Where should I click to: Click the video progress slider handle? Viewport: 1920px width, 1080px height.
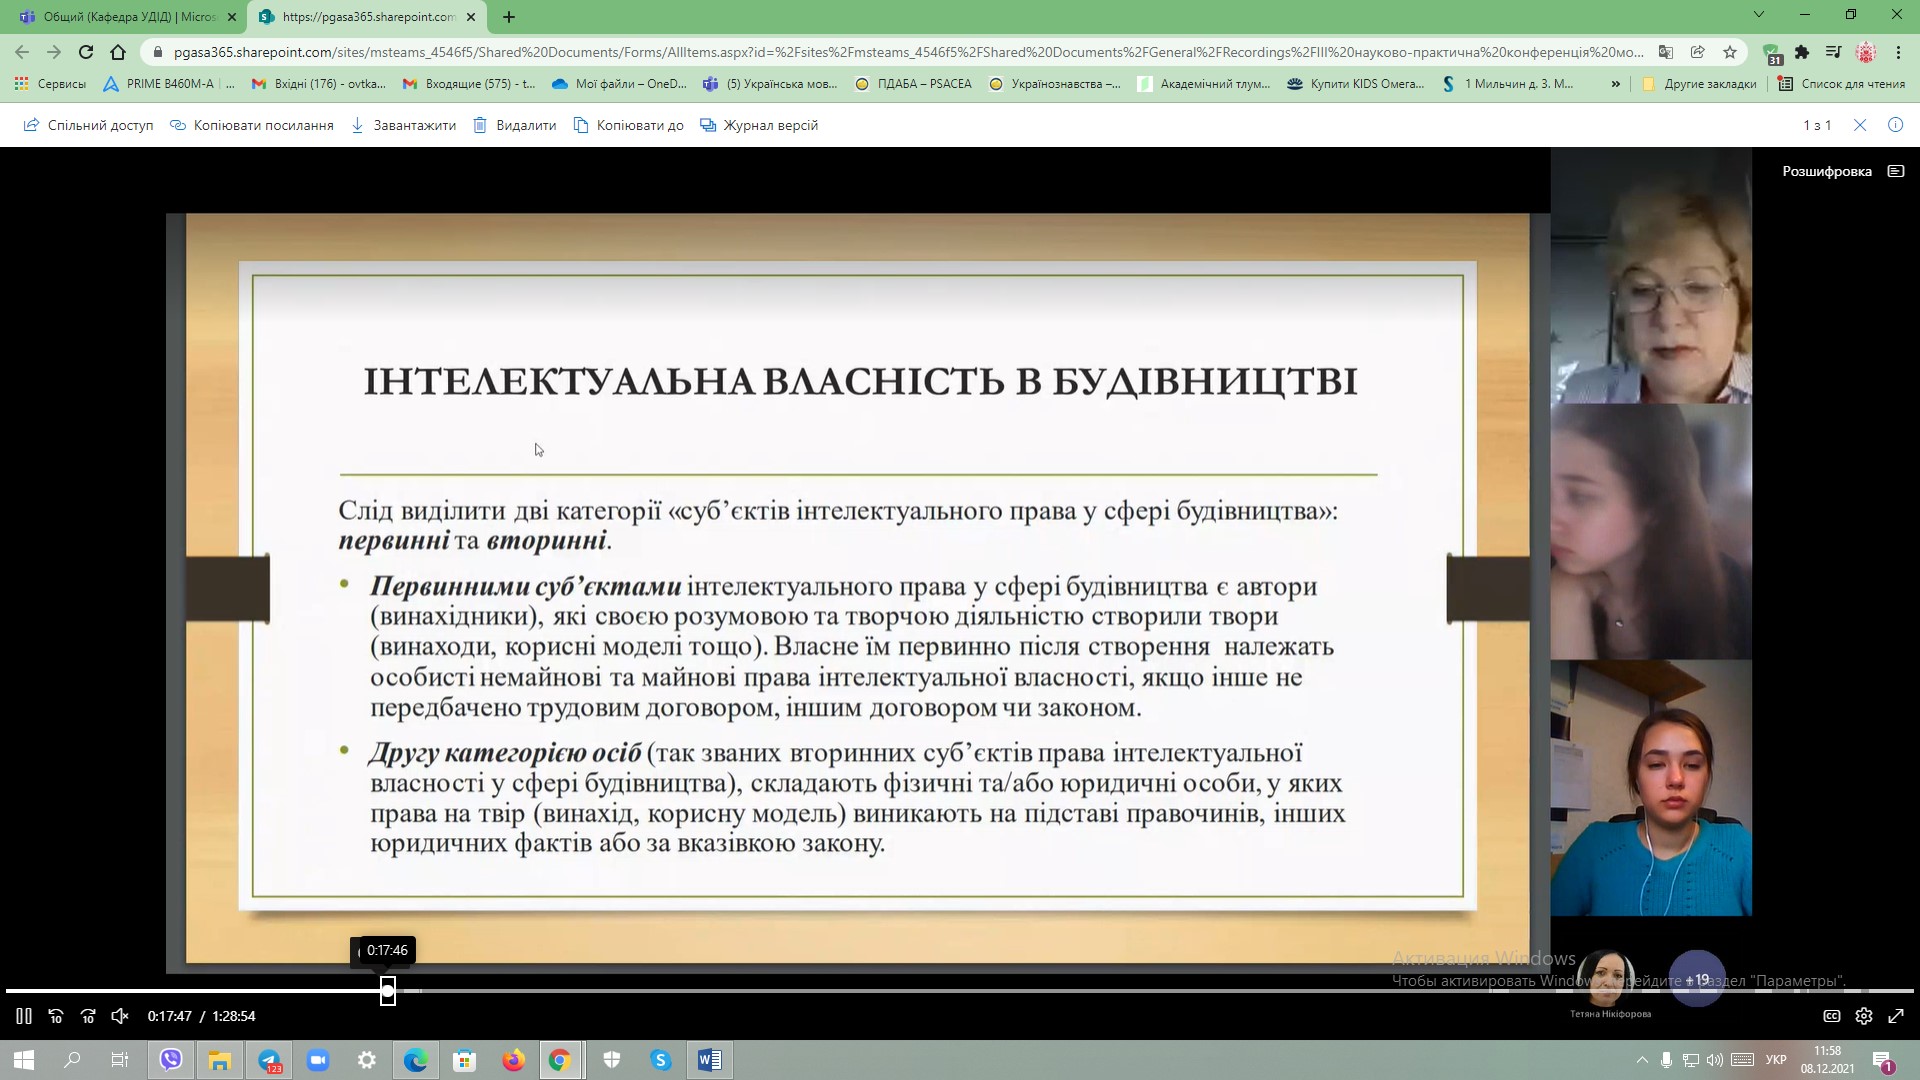click(388, 991)
